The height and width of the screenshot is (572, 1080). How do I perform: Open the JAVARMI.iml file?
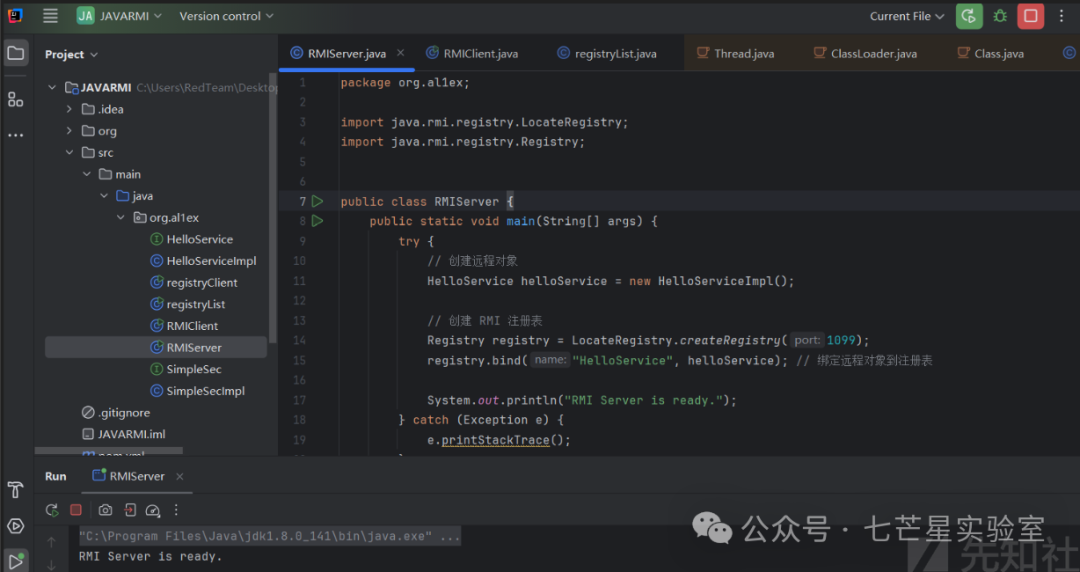[123, 434]
